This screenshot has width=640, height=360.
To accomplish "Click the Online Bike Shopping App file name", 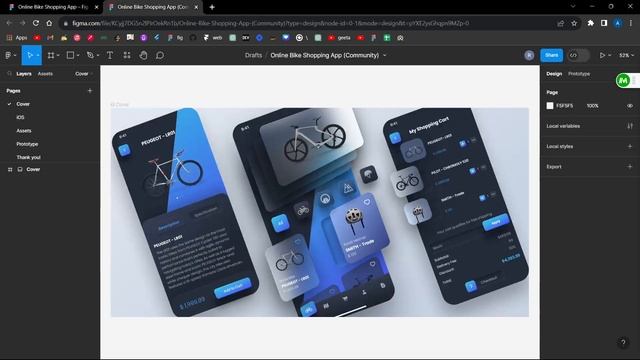I will click(324, 55).
